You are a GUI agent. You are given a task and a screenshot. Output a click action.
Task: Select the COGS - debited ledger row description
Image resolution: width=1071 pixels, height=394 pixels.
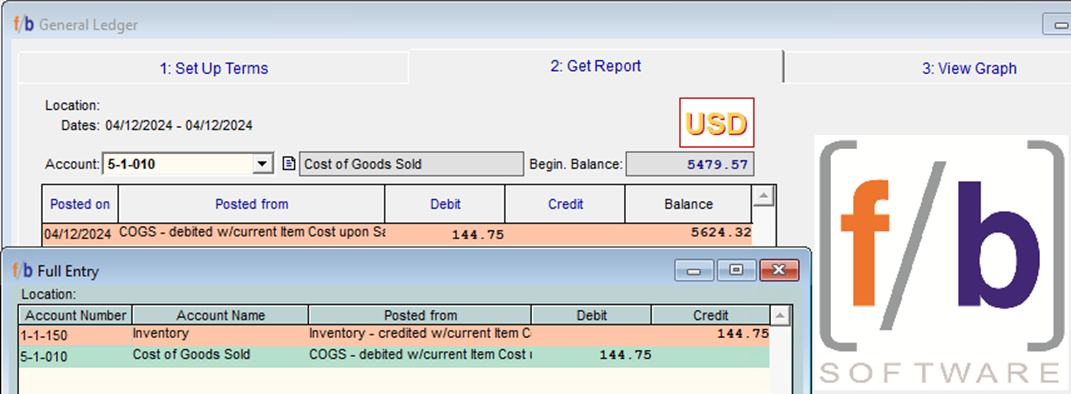pos(252,233)
